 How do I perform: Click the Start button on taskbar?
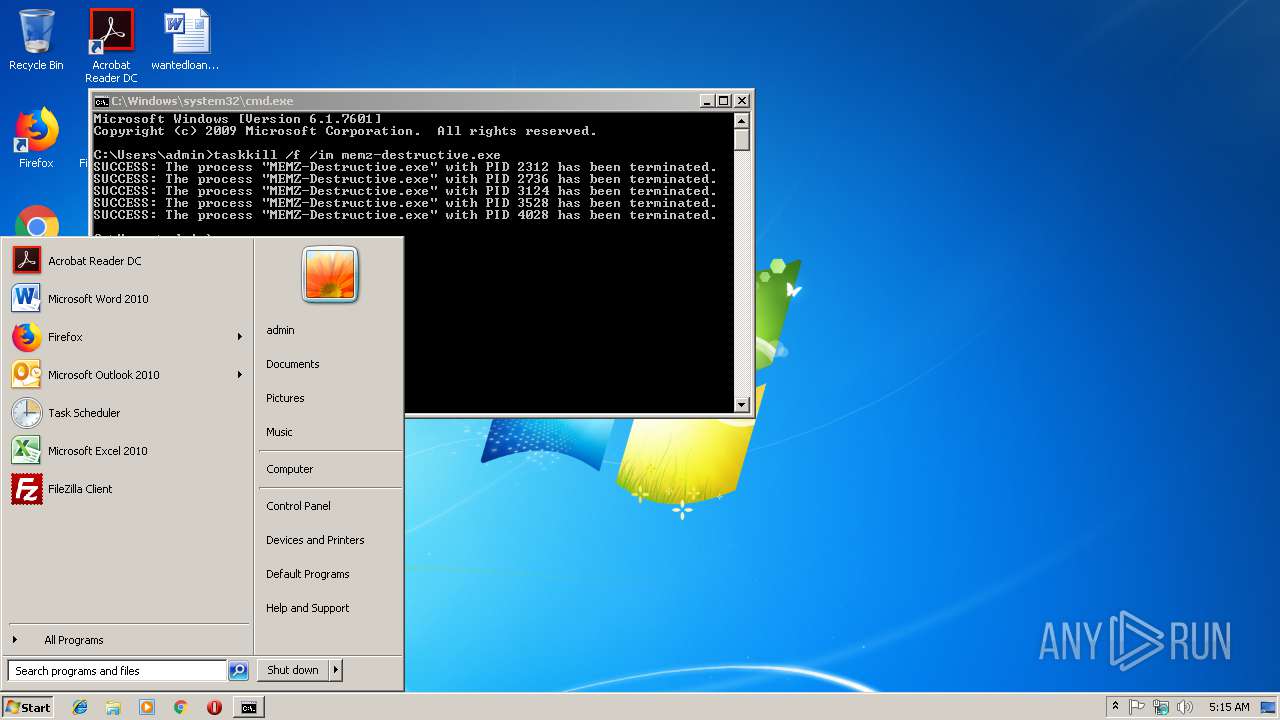point(28,707)
